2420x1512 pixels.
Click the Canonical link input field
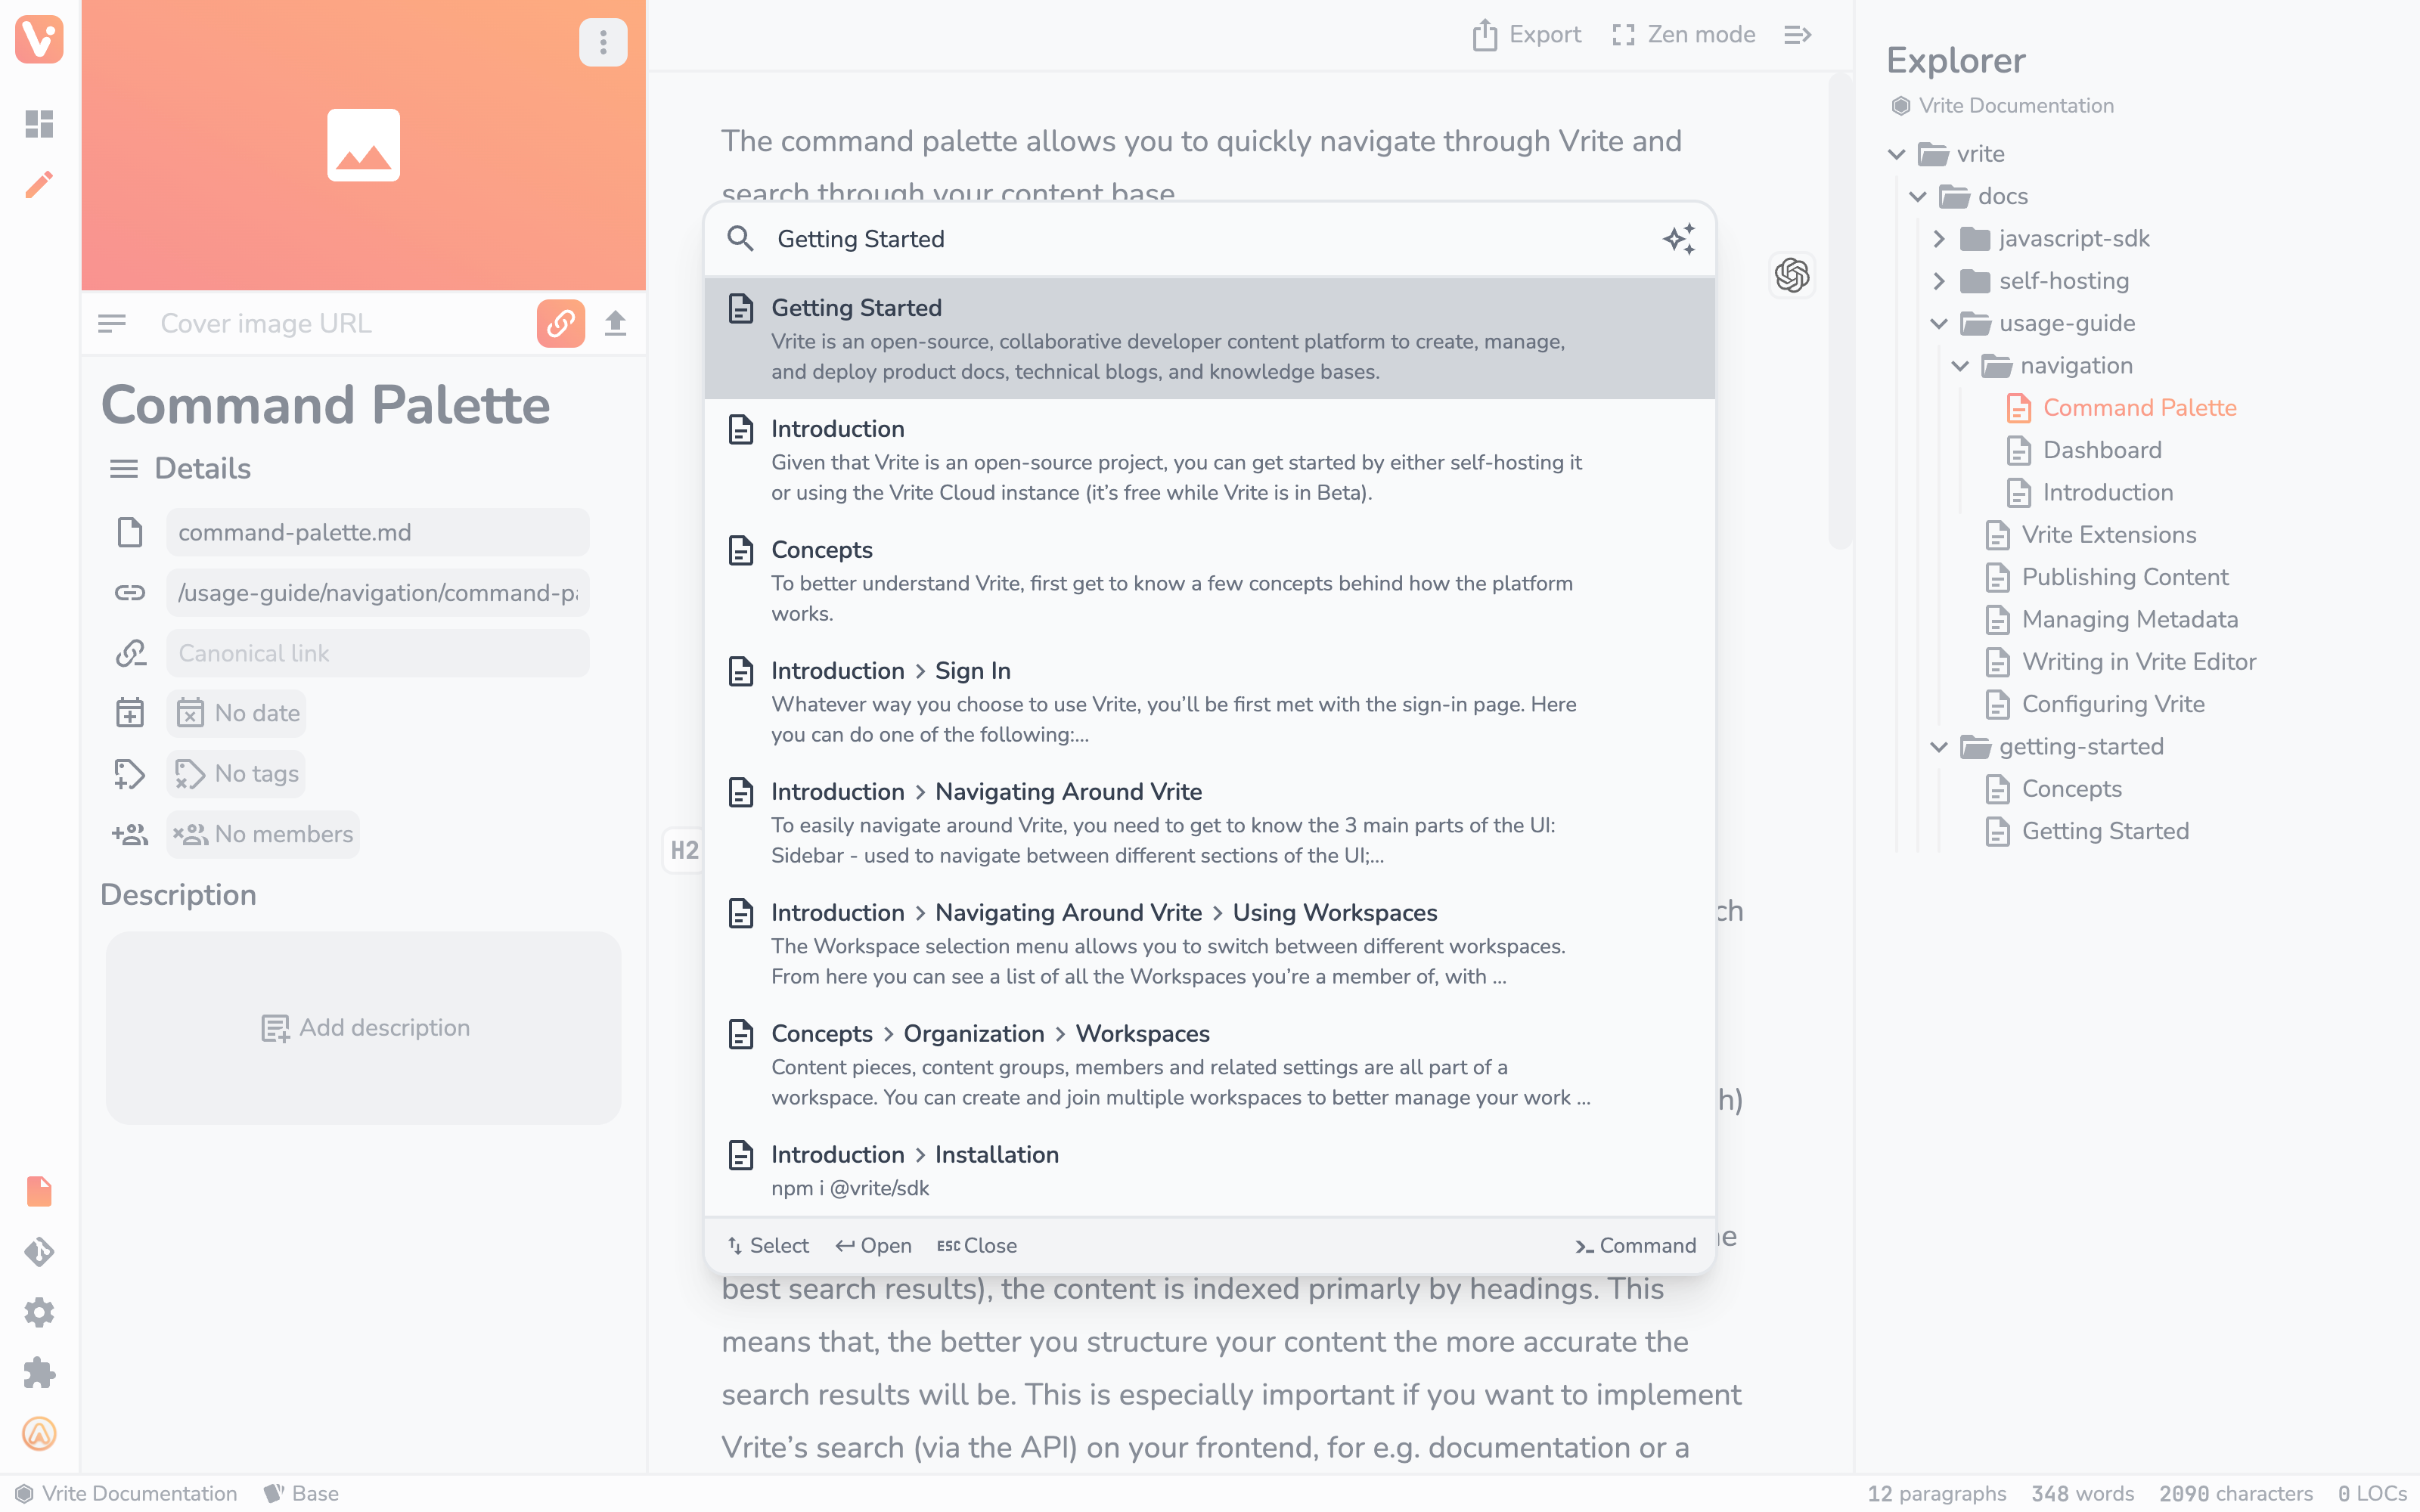(x=378, y=654)
